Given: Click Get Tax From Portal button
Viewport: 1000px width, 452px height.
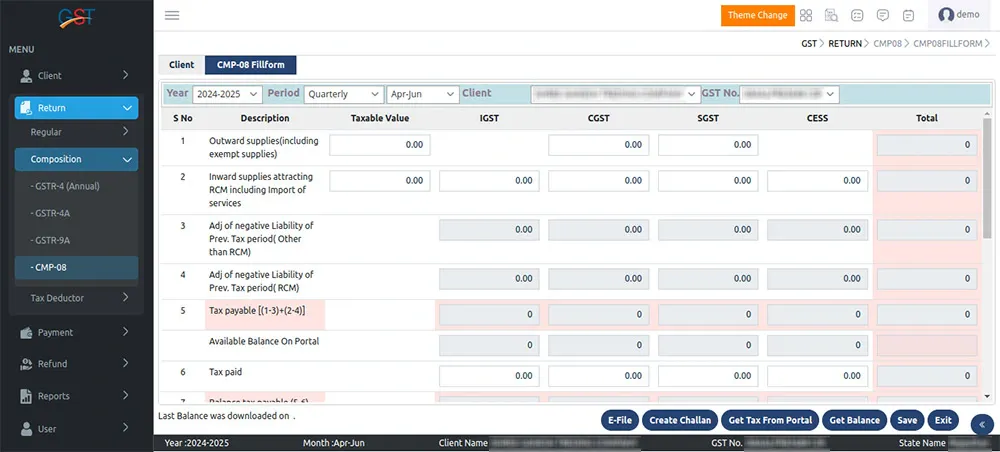Looking at the screenshot, I should [770, 420].
